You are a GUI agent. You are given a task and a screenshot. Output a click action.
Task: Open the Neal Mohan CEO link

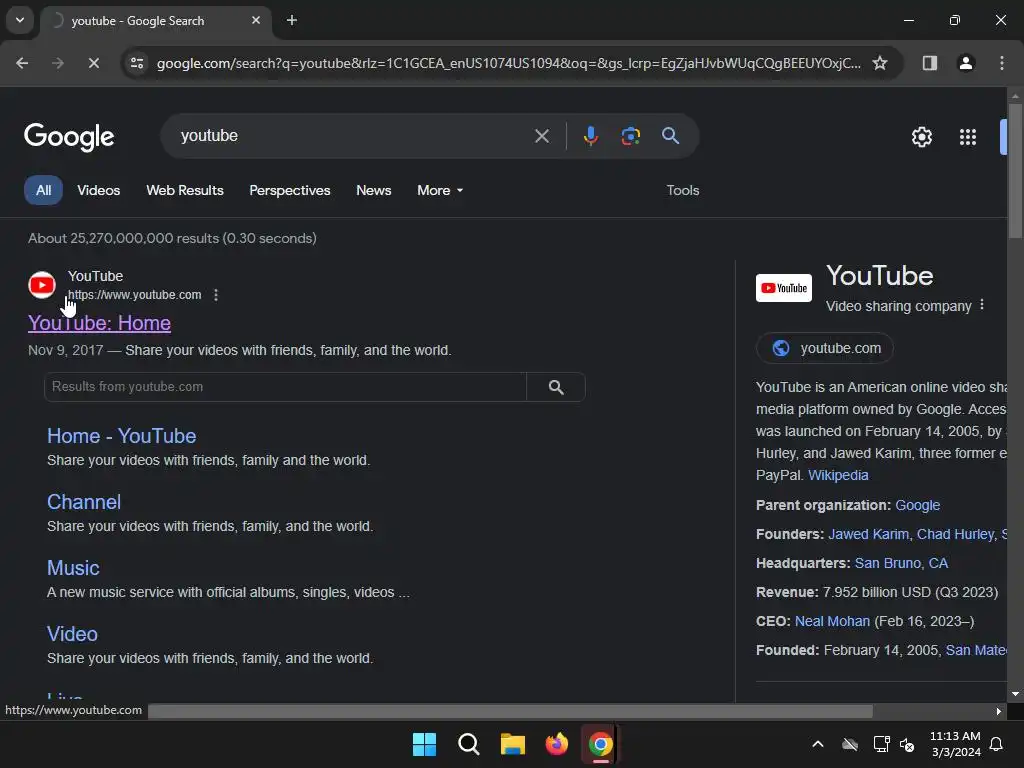(x=832, y=621)
